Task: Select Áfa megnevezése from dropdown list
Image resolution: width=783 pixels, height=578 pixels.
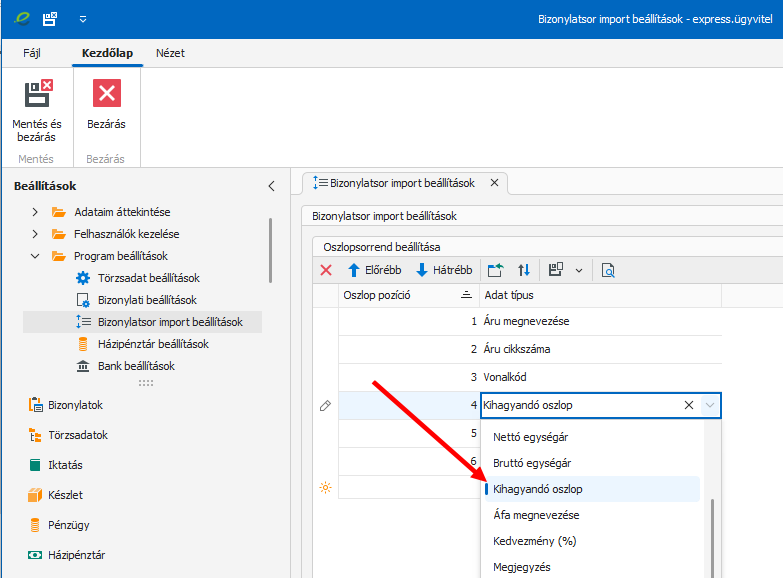Action: tap(536, 515)
